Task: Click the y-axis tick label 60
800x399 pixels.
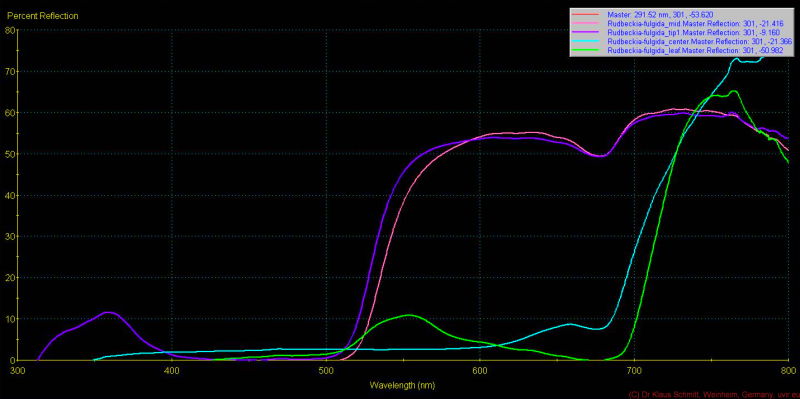Action: (x=9, y=112)
